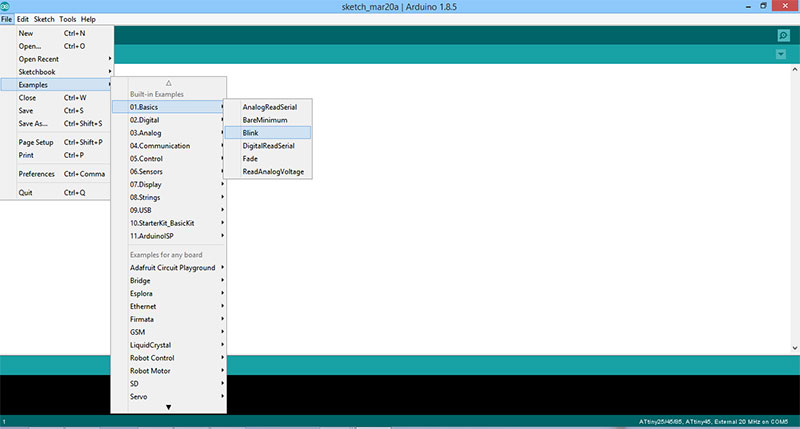The width and height of the screenshot is (800, 429).
Task: Select Page Setup menu entry
Action: 57,142
